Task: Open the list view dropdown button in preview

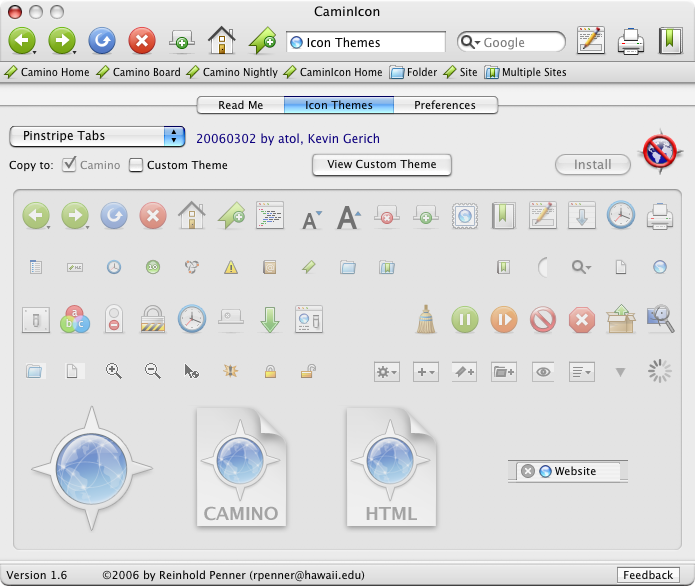Action: point(582,372)
